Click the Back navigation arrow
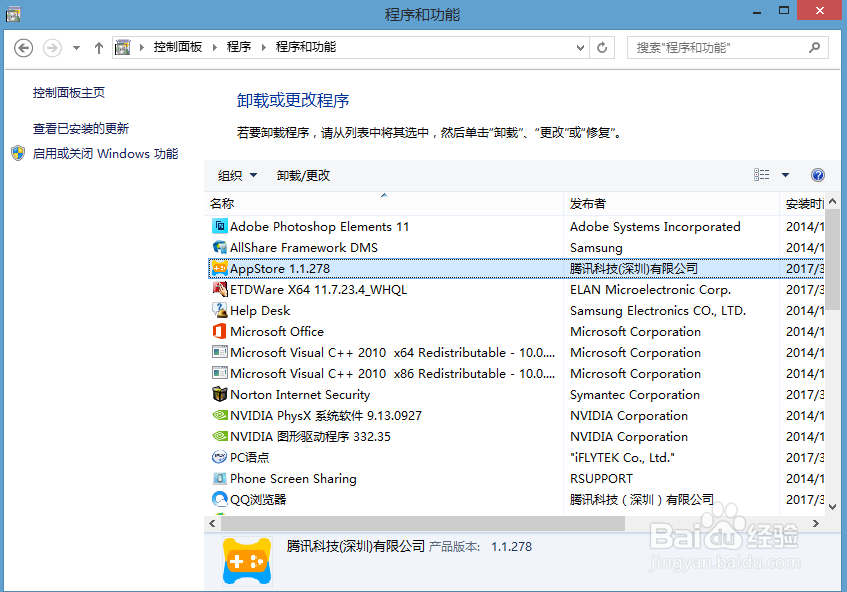This screenshot has height=592, width=847. click(23, 48)
